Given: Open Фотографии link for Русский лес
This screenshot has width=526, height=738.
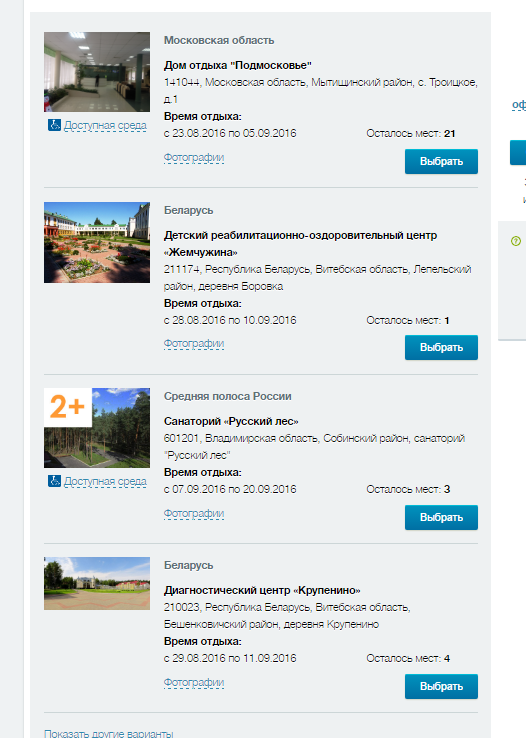Looking at the screenshot, I should pyautogui.click(x=194, y=513).
